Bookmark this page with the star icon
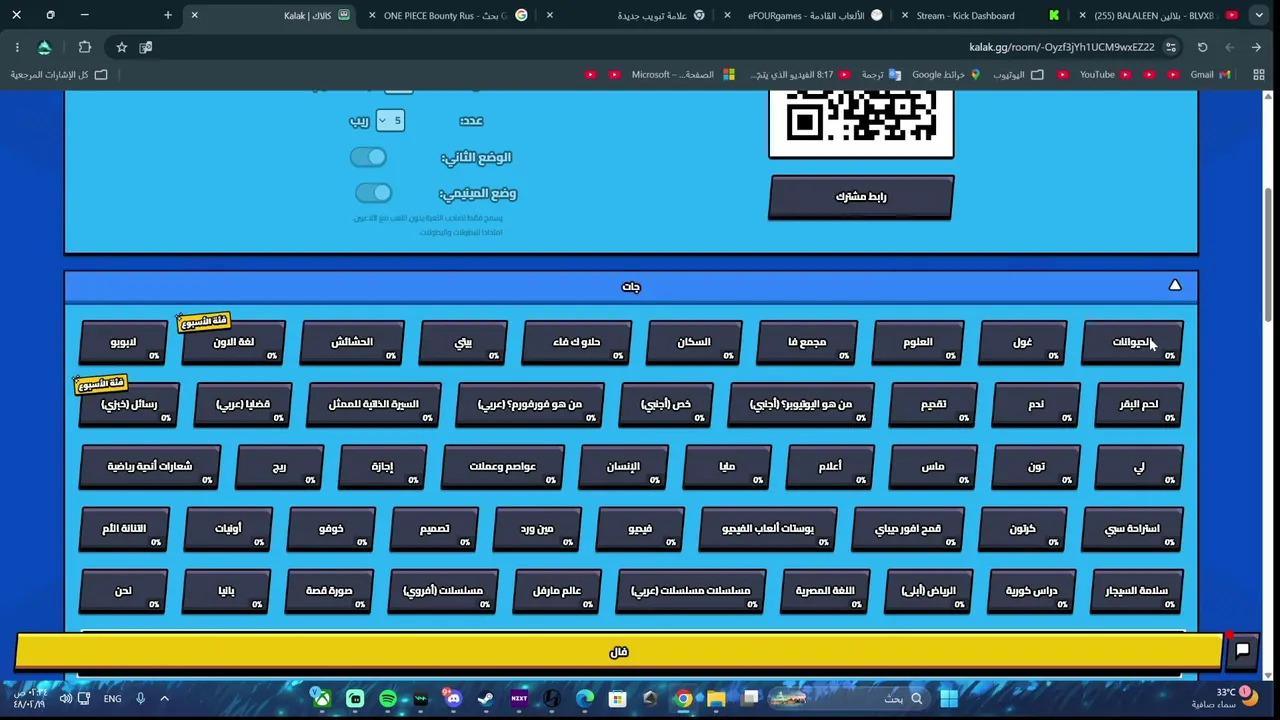 point(121,47)
